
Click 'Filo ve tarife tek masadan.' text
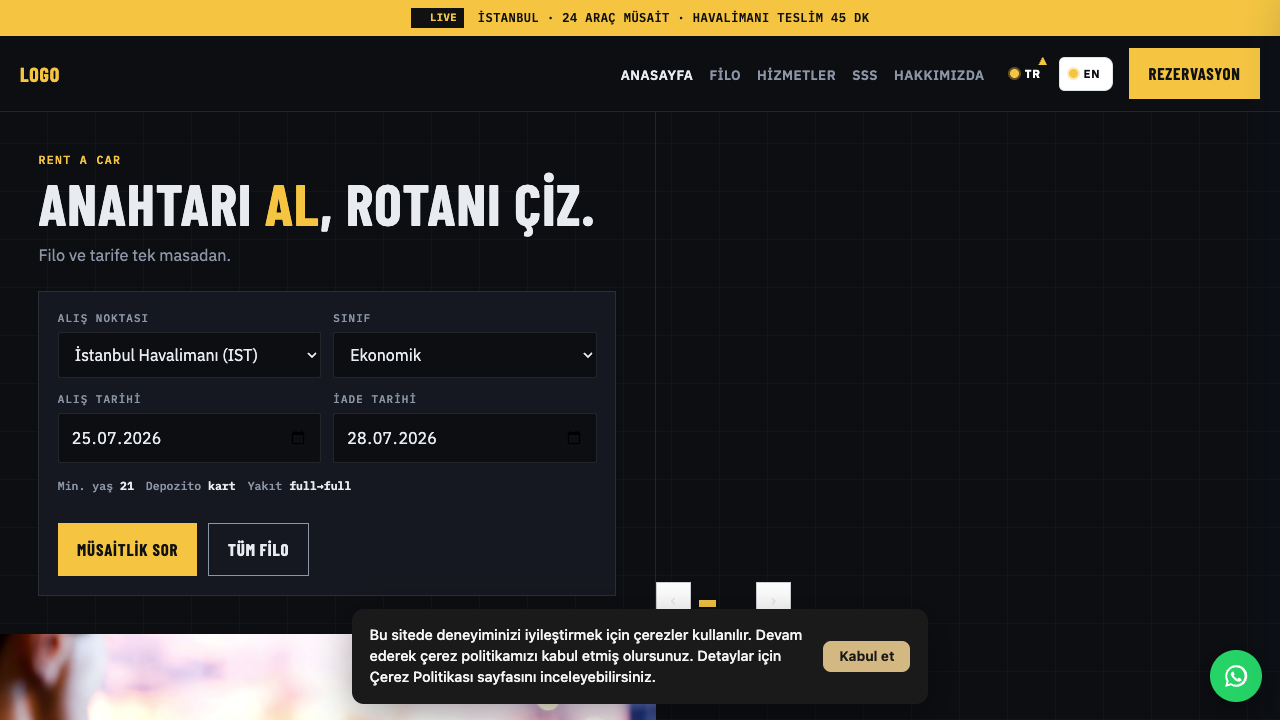135,255
